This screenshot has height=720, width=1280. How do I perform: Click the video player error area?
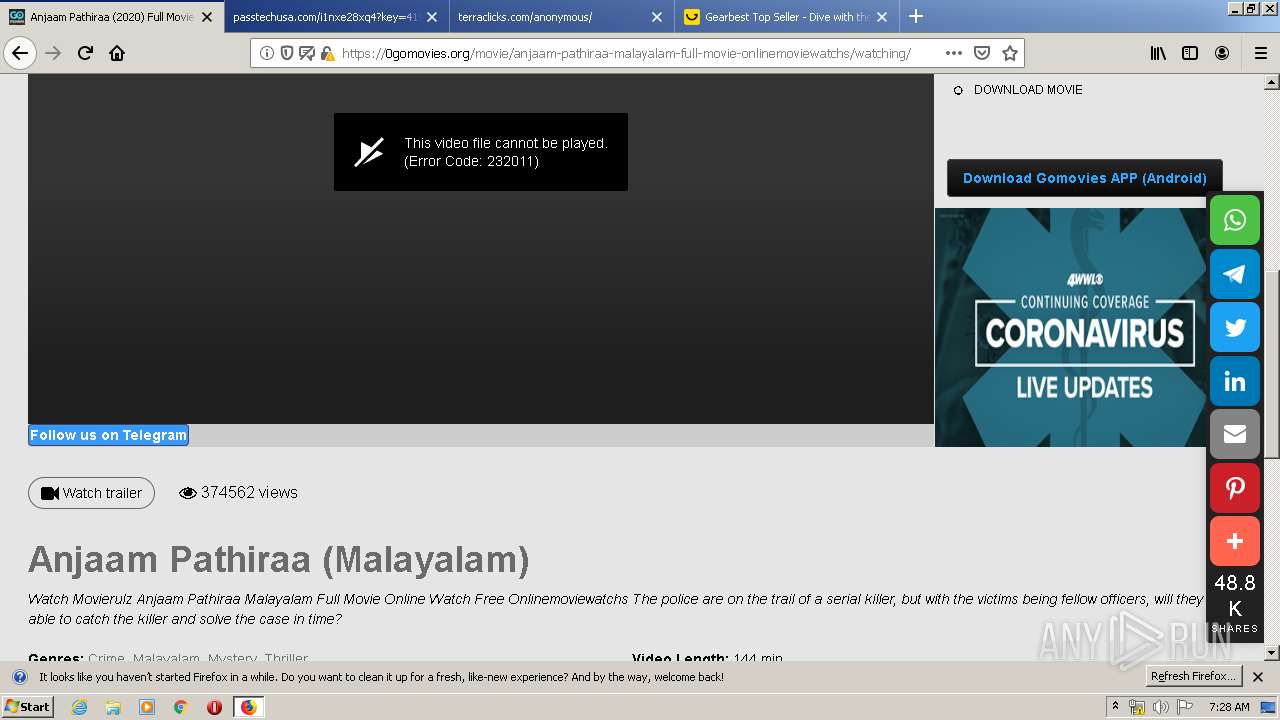click(x=481, y=152)
